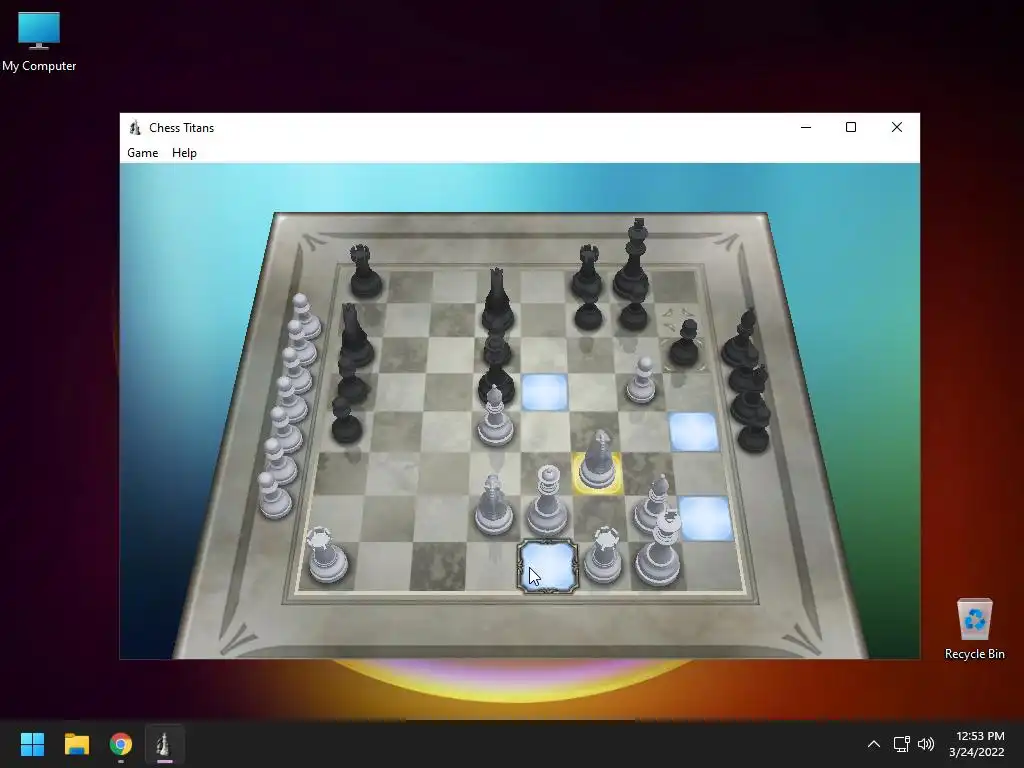Click the black rook on a8

(364, 272)
